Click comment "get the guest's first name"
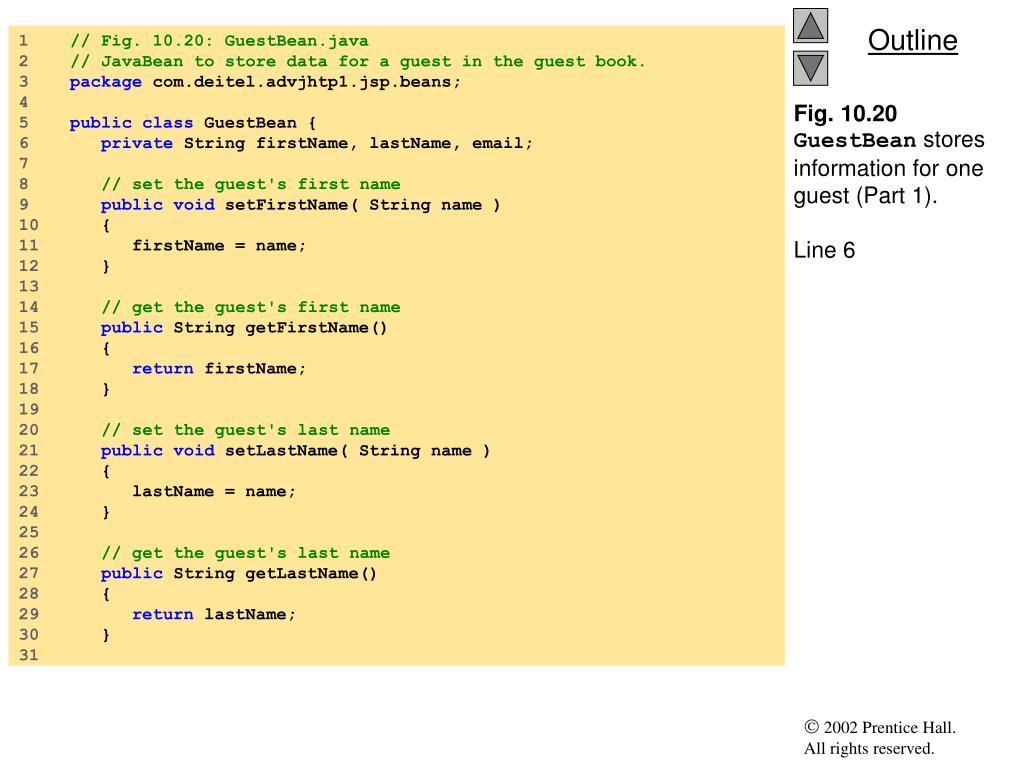The image size is (1024, 768). click(x=251, y=307)
